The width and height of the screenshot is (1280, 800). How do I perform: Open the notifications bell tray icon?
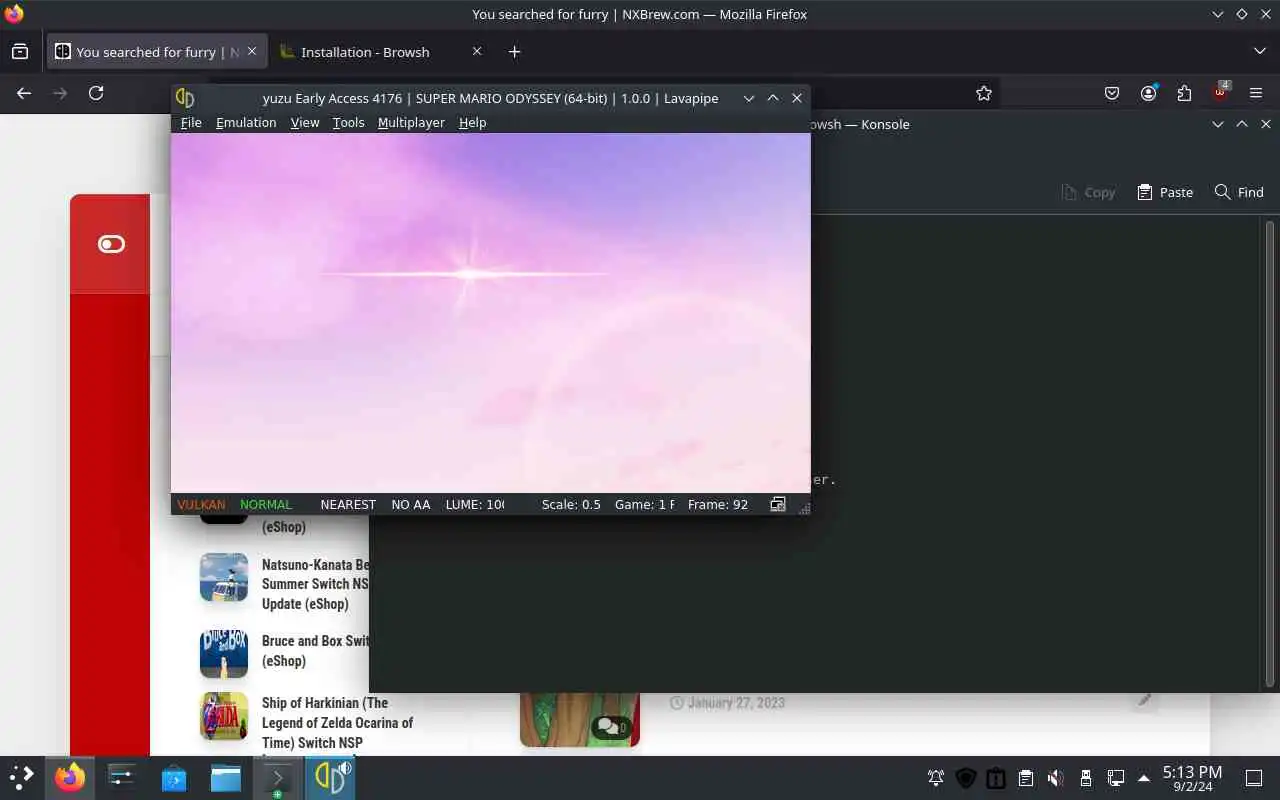pos(936,778)
